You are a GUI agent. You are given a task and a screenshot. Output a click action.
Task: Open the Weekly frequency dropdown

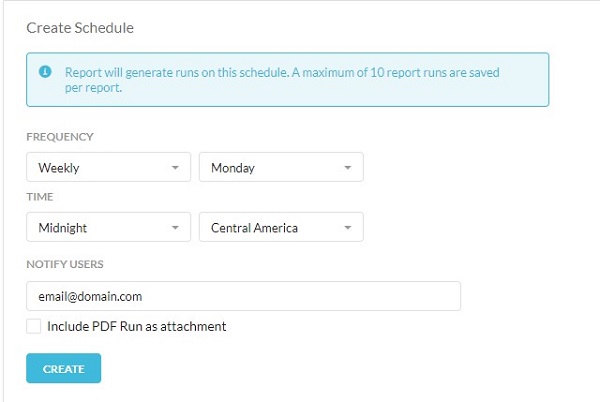tap(108, 167)
